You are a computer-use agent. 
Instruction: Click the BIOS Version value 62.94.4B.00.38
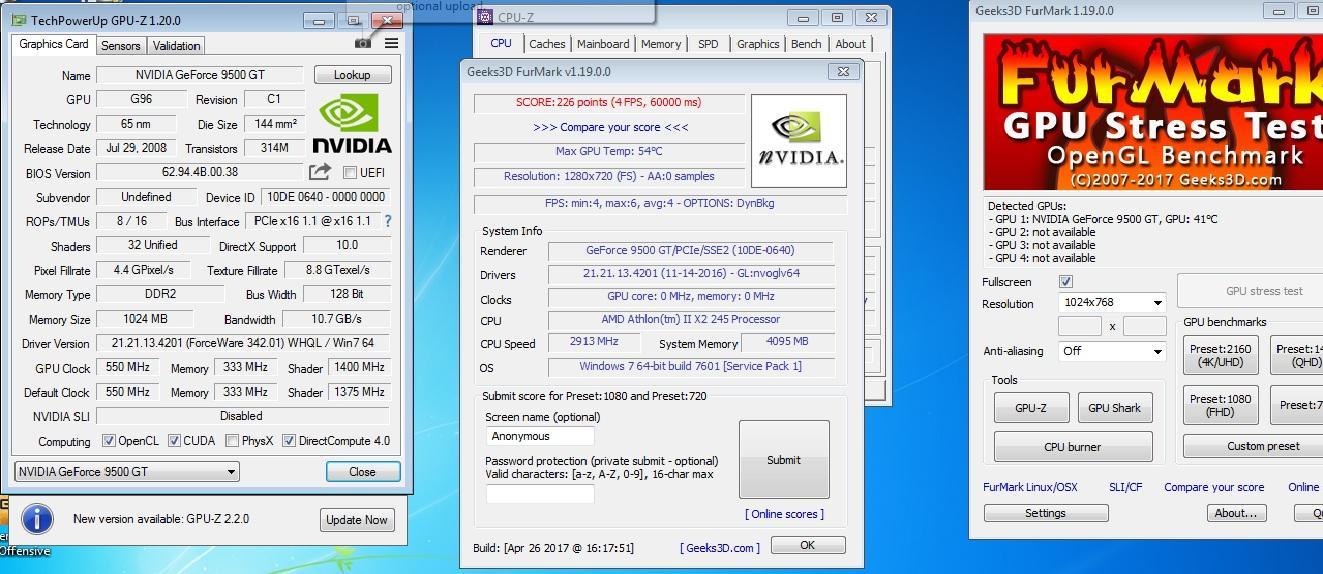click(200, 172)
